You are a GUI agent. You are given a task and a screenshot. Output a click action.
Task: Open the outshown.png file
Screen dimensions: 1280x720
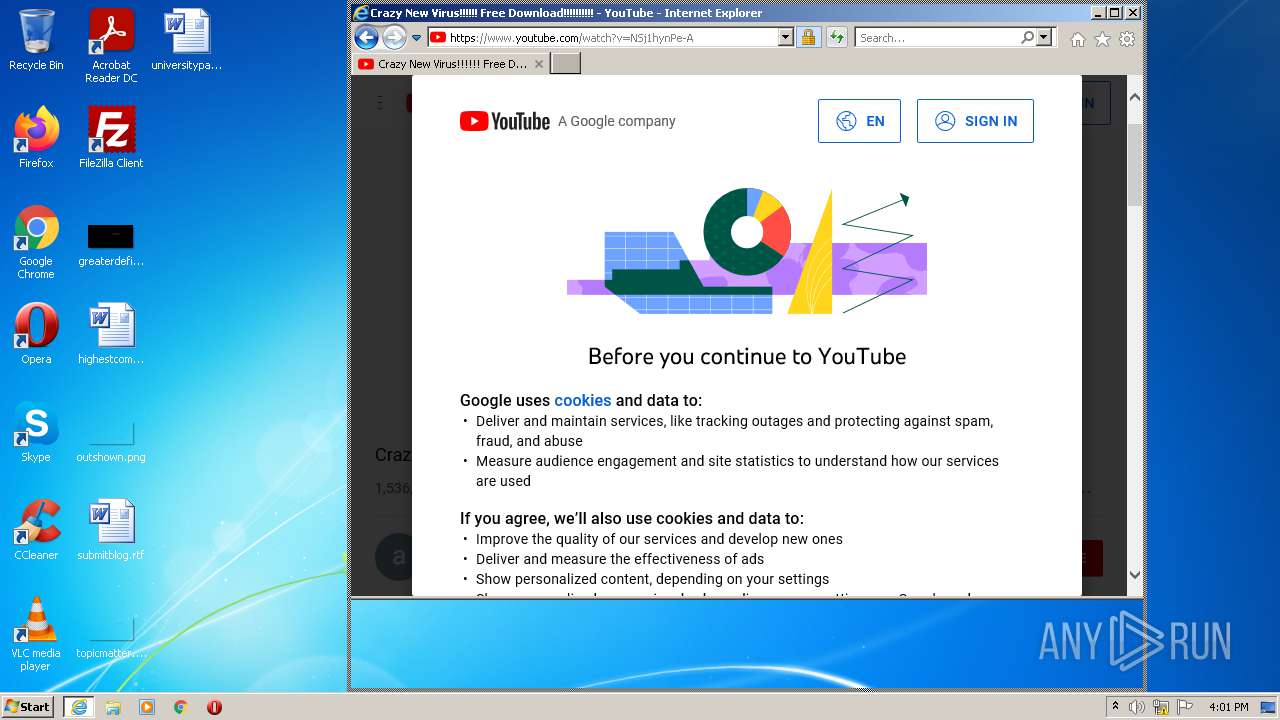pyautogui.click(x=111, y=440)
